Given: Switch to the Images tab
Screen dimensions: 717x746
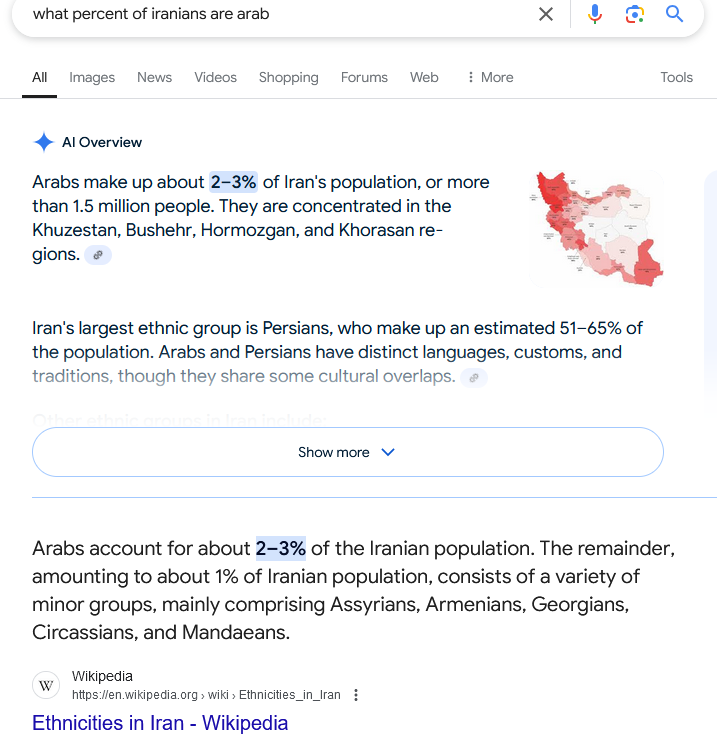Looking at the screenshot, I should [92, 77].
